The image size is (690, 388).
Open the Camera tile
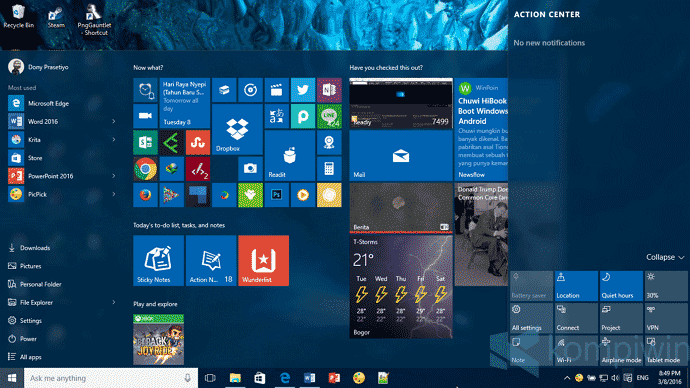(x=250, y=169)
